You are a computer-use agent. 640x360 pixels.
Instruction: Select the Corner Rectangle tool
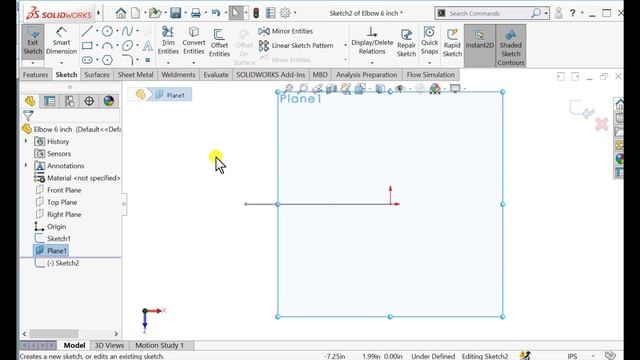click(87, 46)
